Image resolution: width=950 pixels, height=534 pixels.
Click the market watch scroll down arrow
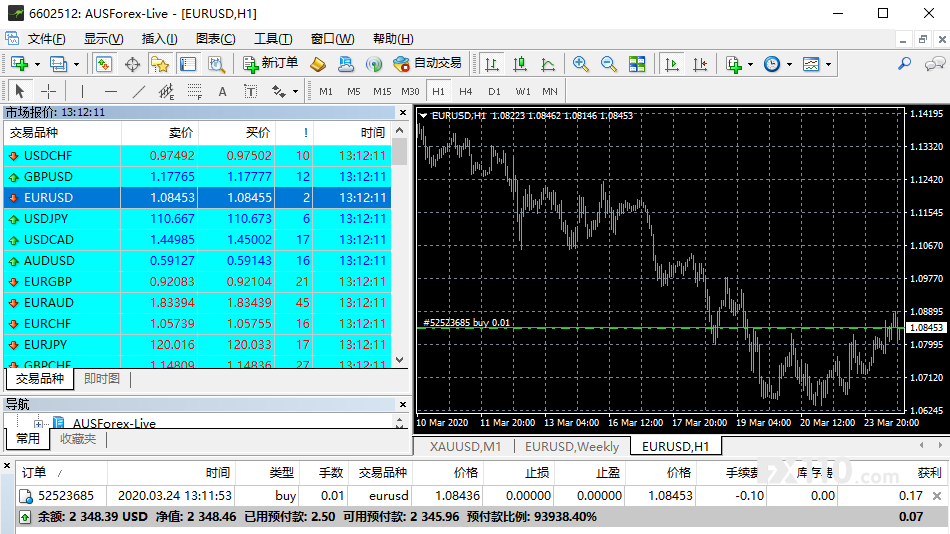(399, 359)
